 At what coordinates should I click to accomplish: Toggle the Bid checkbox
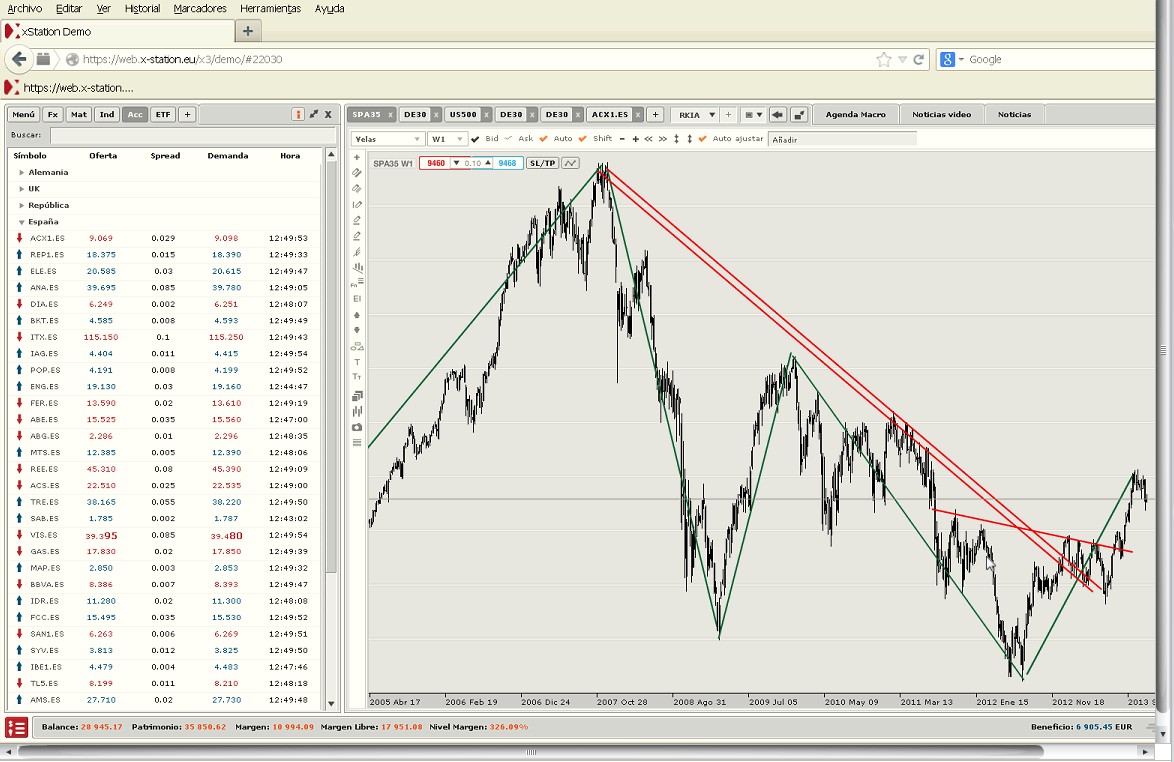point(475,139)
